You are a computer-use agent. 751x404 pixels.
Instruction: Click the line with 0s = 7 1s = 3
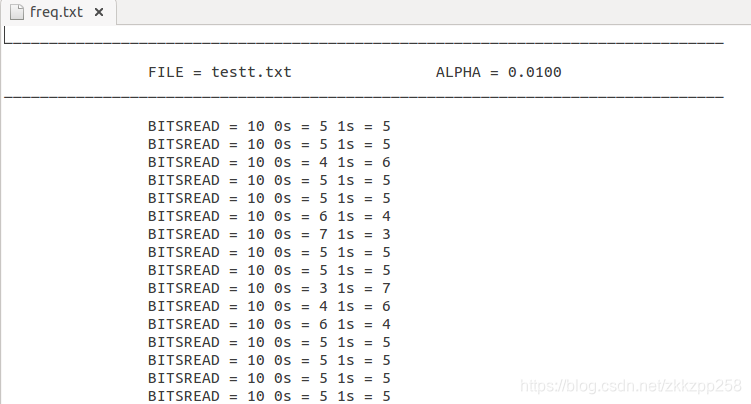tap(269, 234)
